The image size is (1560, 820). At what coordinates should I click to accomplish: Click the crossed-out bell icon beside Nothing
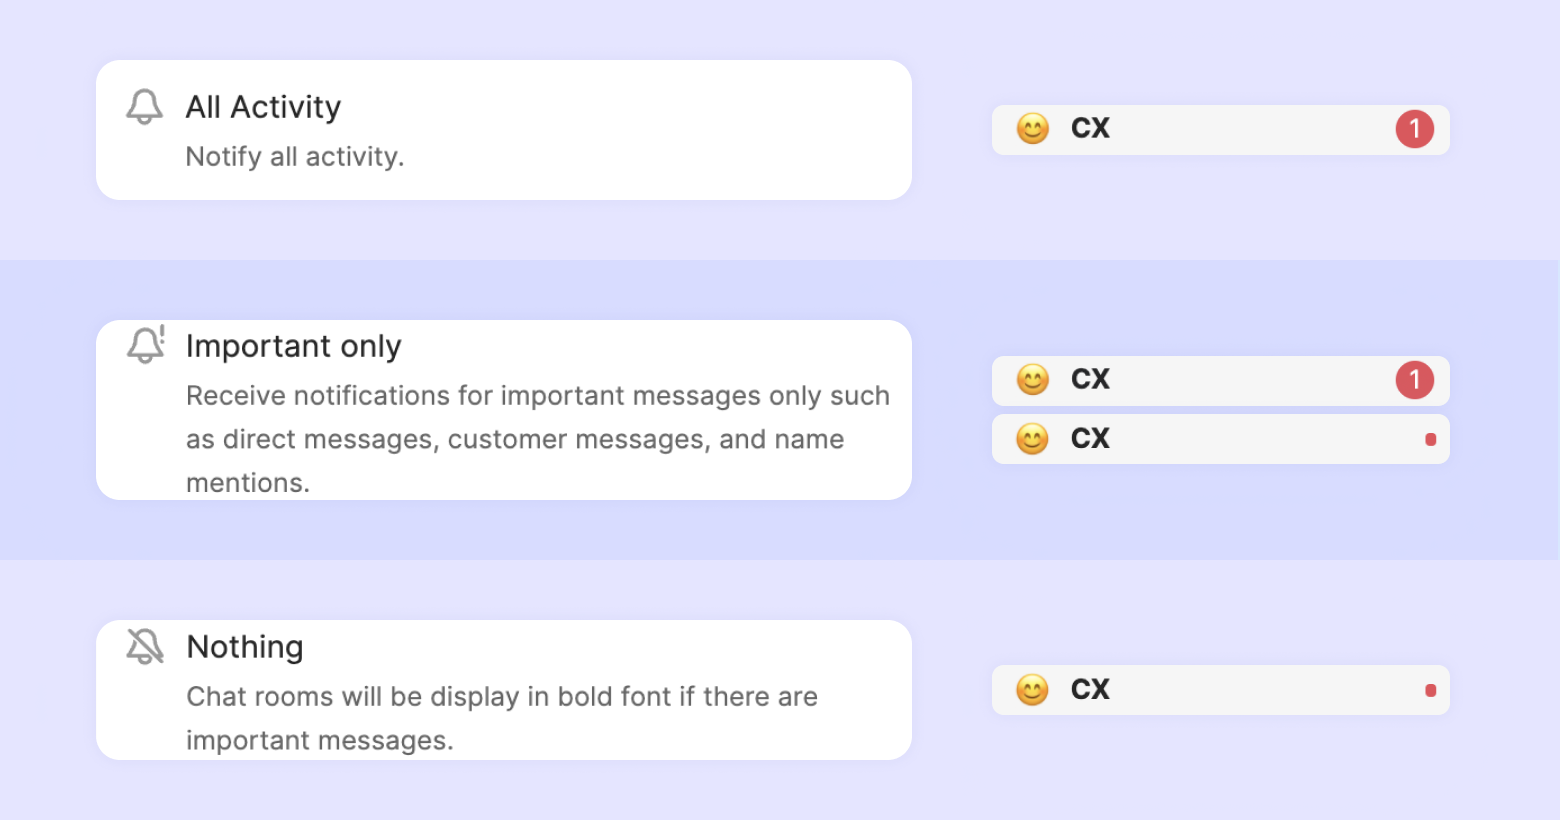tap(145, 647)
